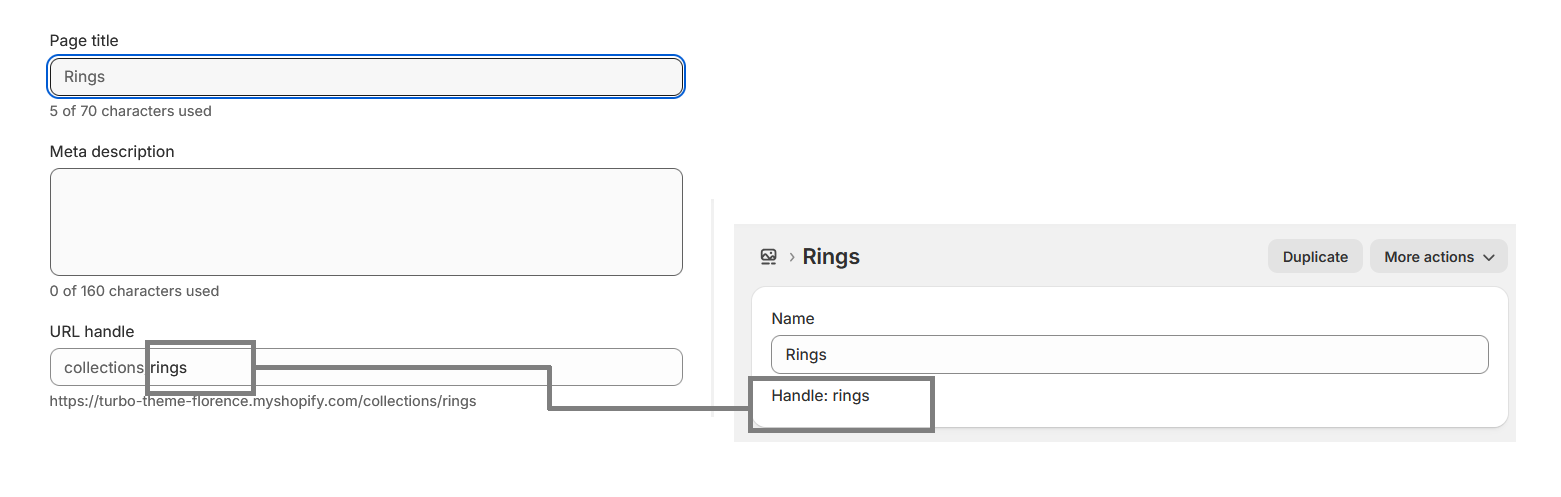Click the breadcrumb menu icon beside Rings
The height and width of the screenshot is (497, 1561).
[768, 257]
